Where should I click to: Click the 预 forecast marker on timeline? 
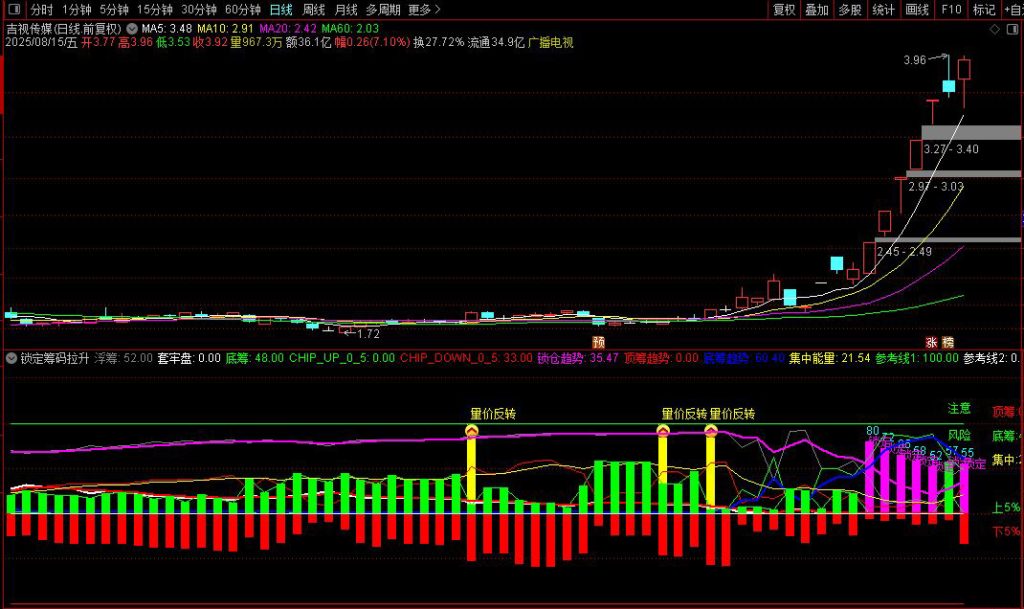pyautogui.click(x=598, y=341)
